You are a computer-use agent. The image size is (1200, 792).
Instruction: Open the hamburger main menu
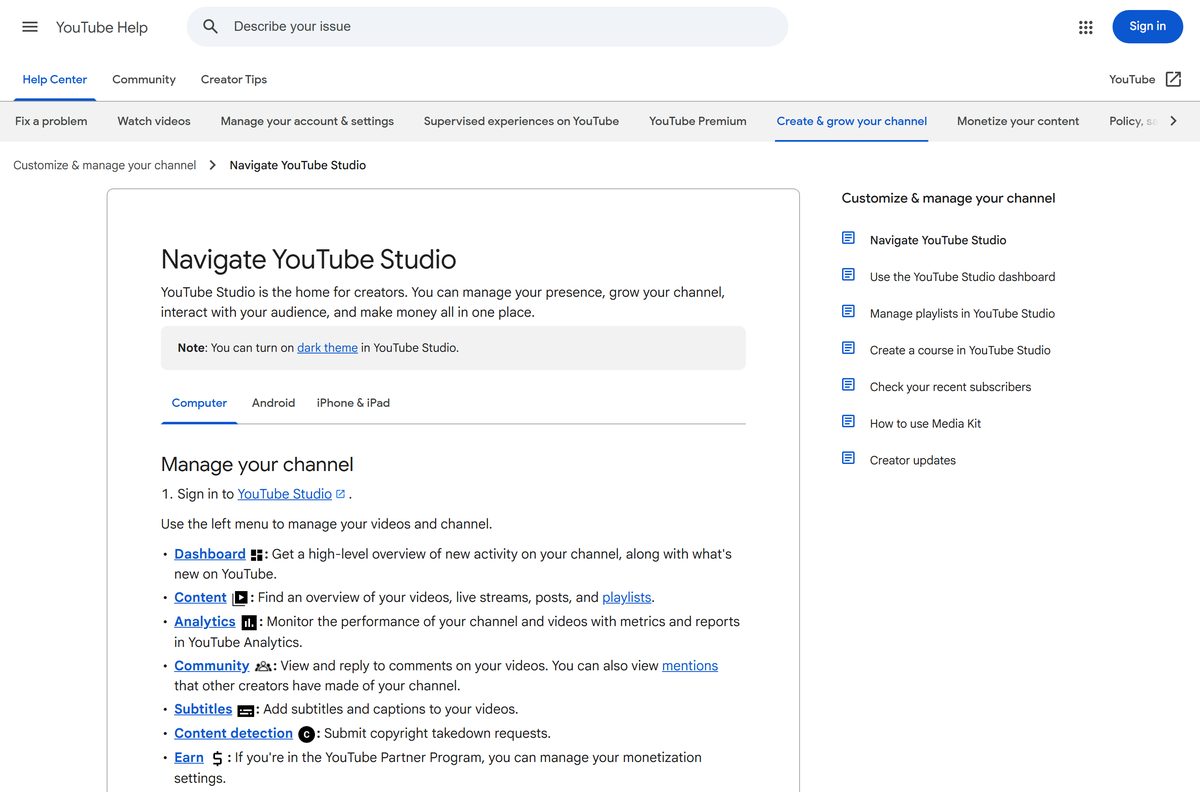30,27
